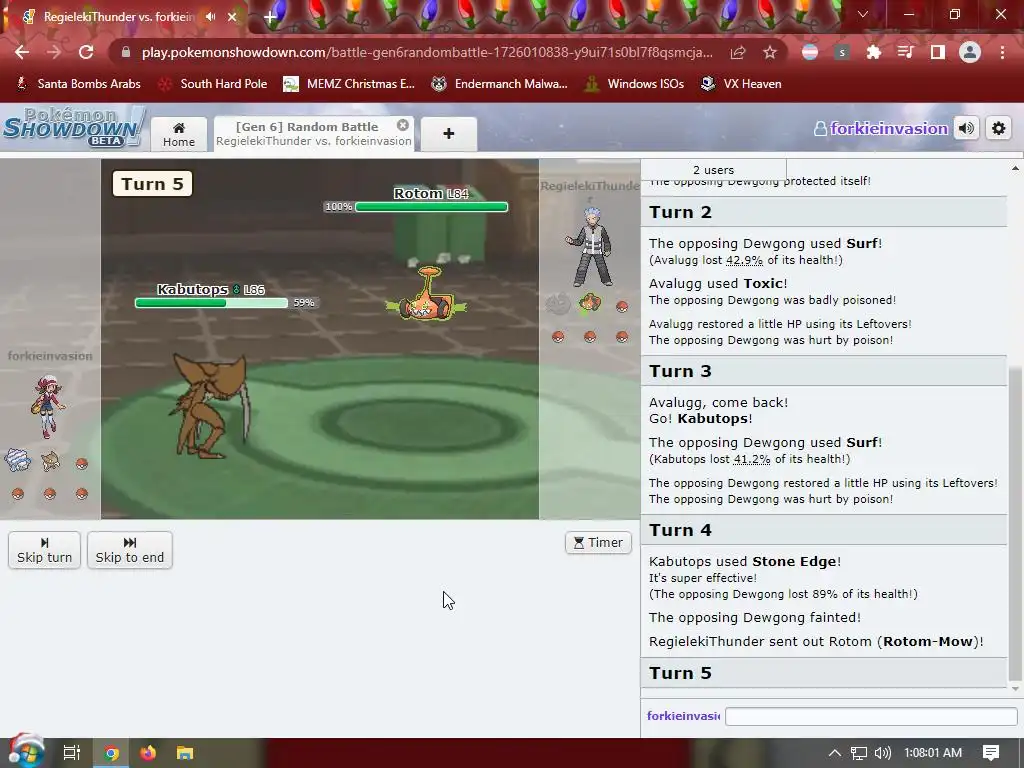Viewport: 1024px width, 768px height.
Task: Select the opposing Rotom sprite
Action: (426, 295)
